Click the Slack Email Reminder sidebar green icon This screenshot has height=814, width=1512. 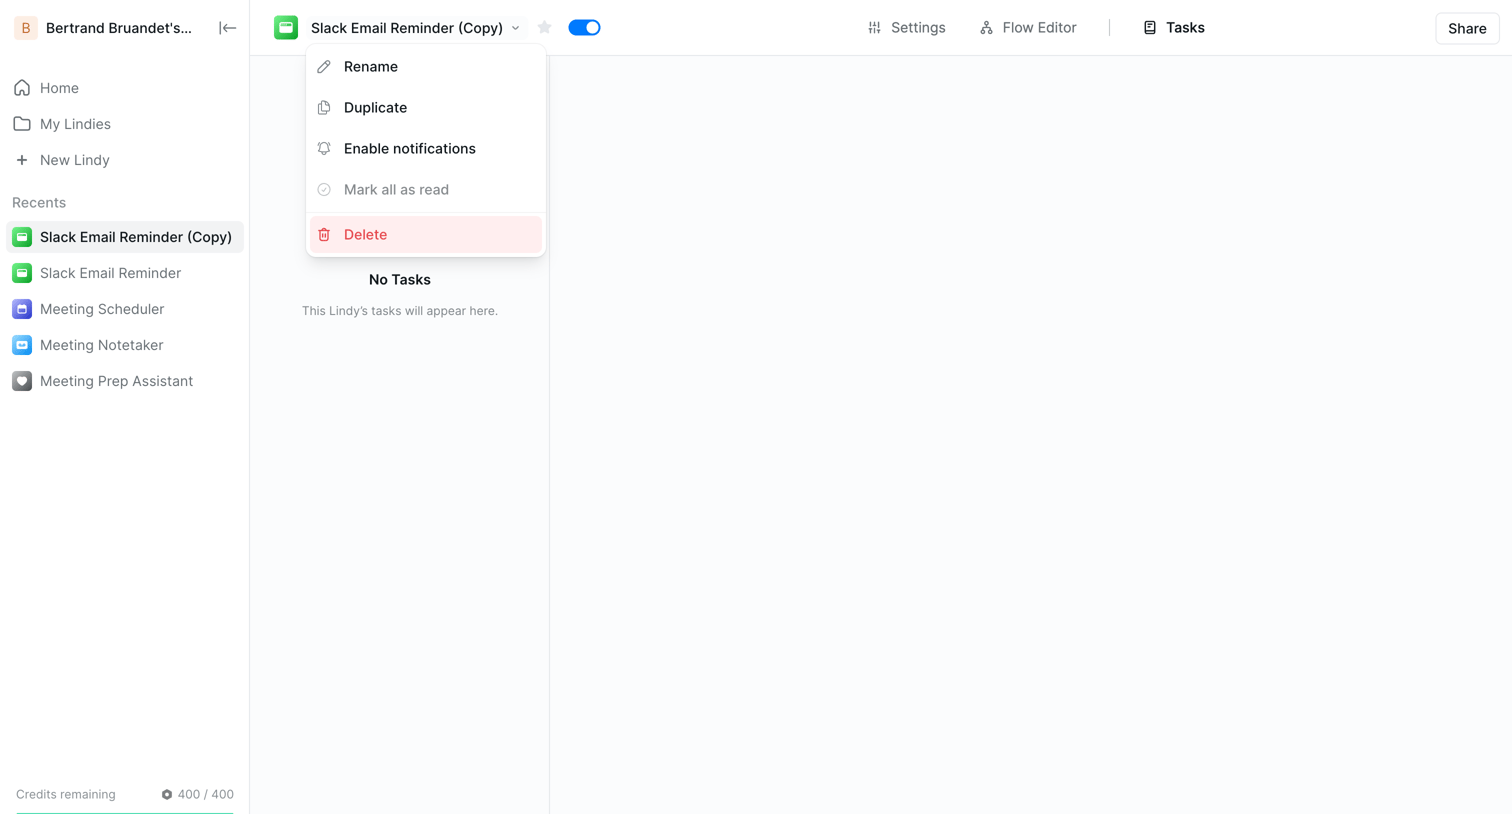click(22, 273)
